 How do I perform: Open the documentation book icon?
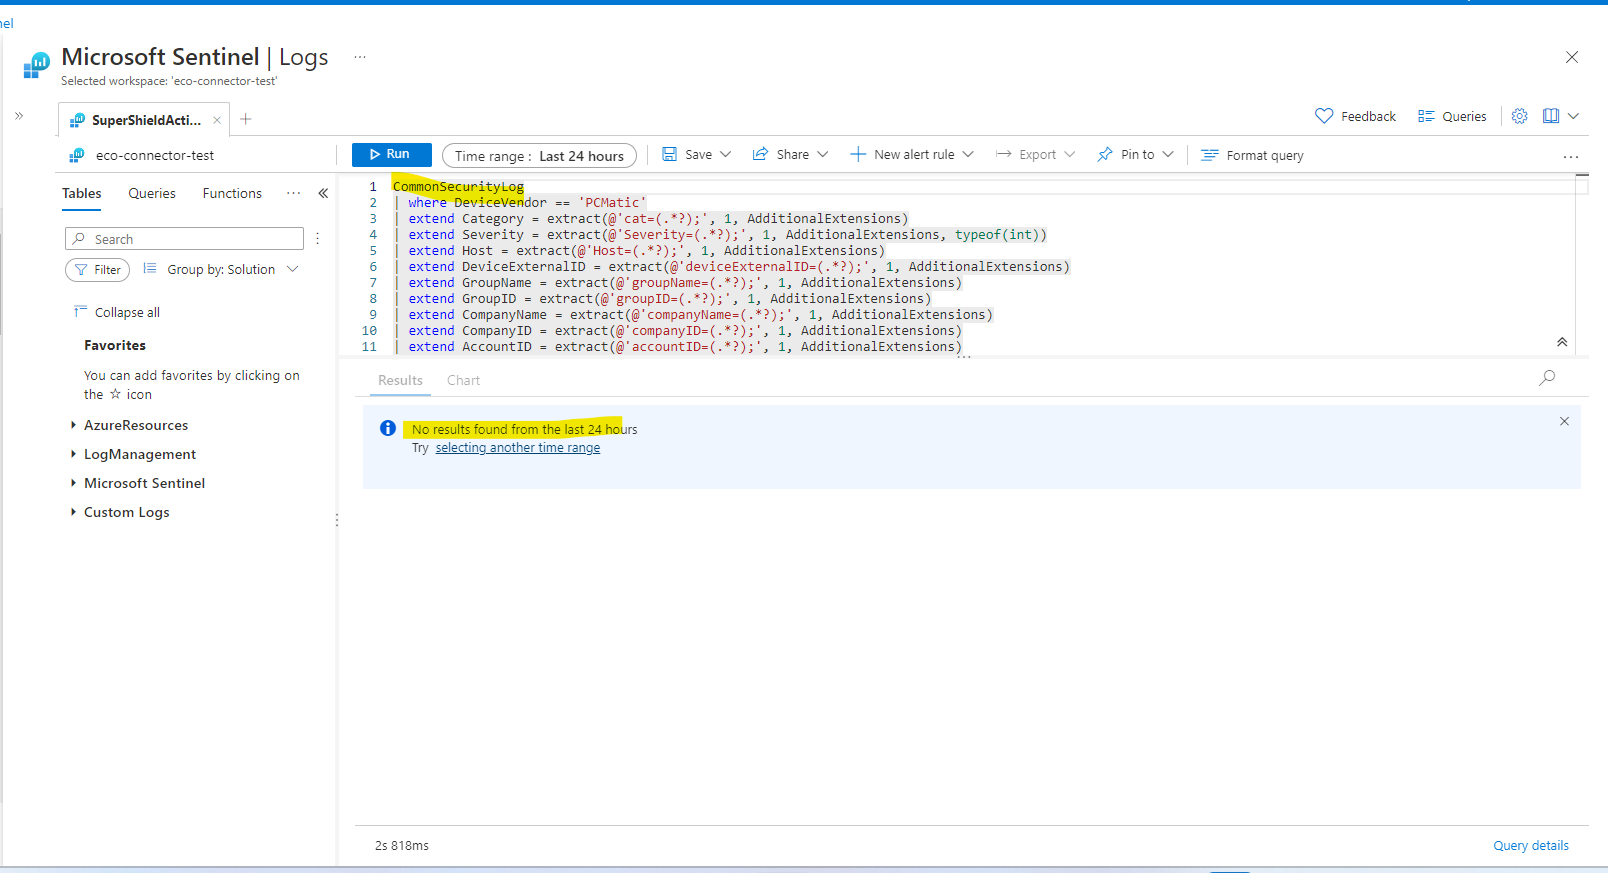1551,116
